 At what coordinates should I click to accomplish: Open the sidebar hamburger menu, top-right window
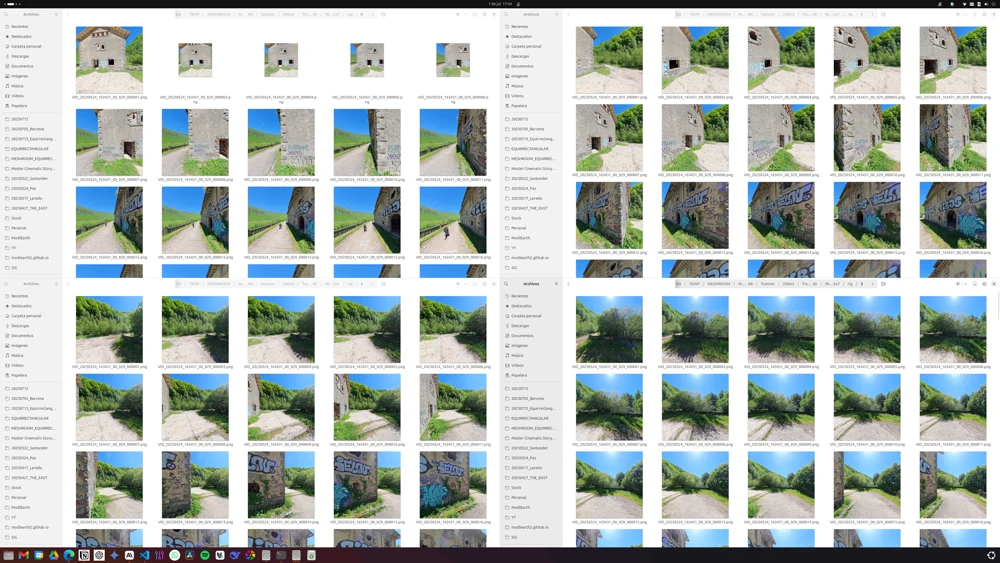[556, 14]
